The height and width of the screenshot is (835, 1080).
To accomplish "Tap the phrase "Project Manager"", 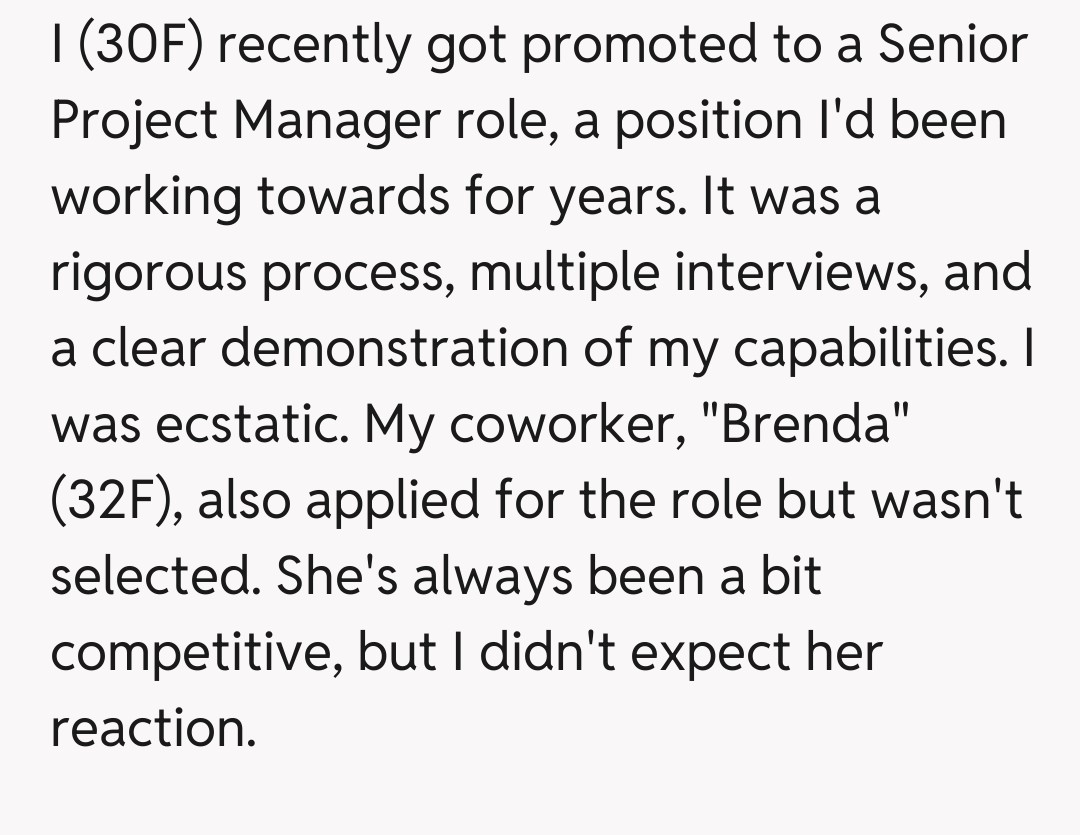I will (x=245, y=122).
